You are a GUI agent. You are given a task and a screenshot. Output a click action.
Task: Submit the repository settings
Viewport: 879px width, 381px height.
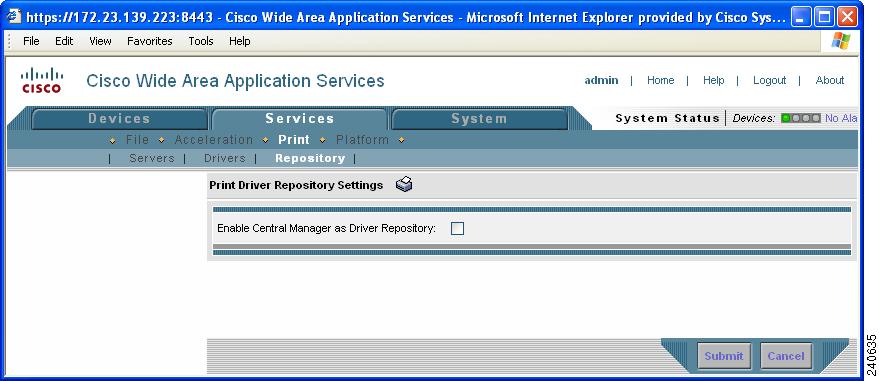click(x=724, y=356)
